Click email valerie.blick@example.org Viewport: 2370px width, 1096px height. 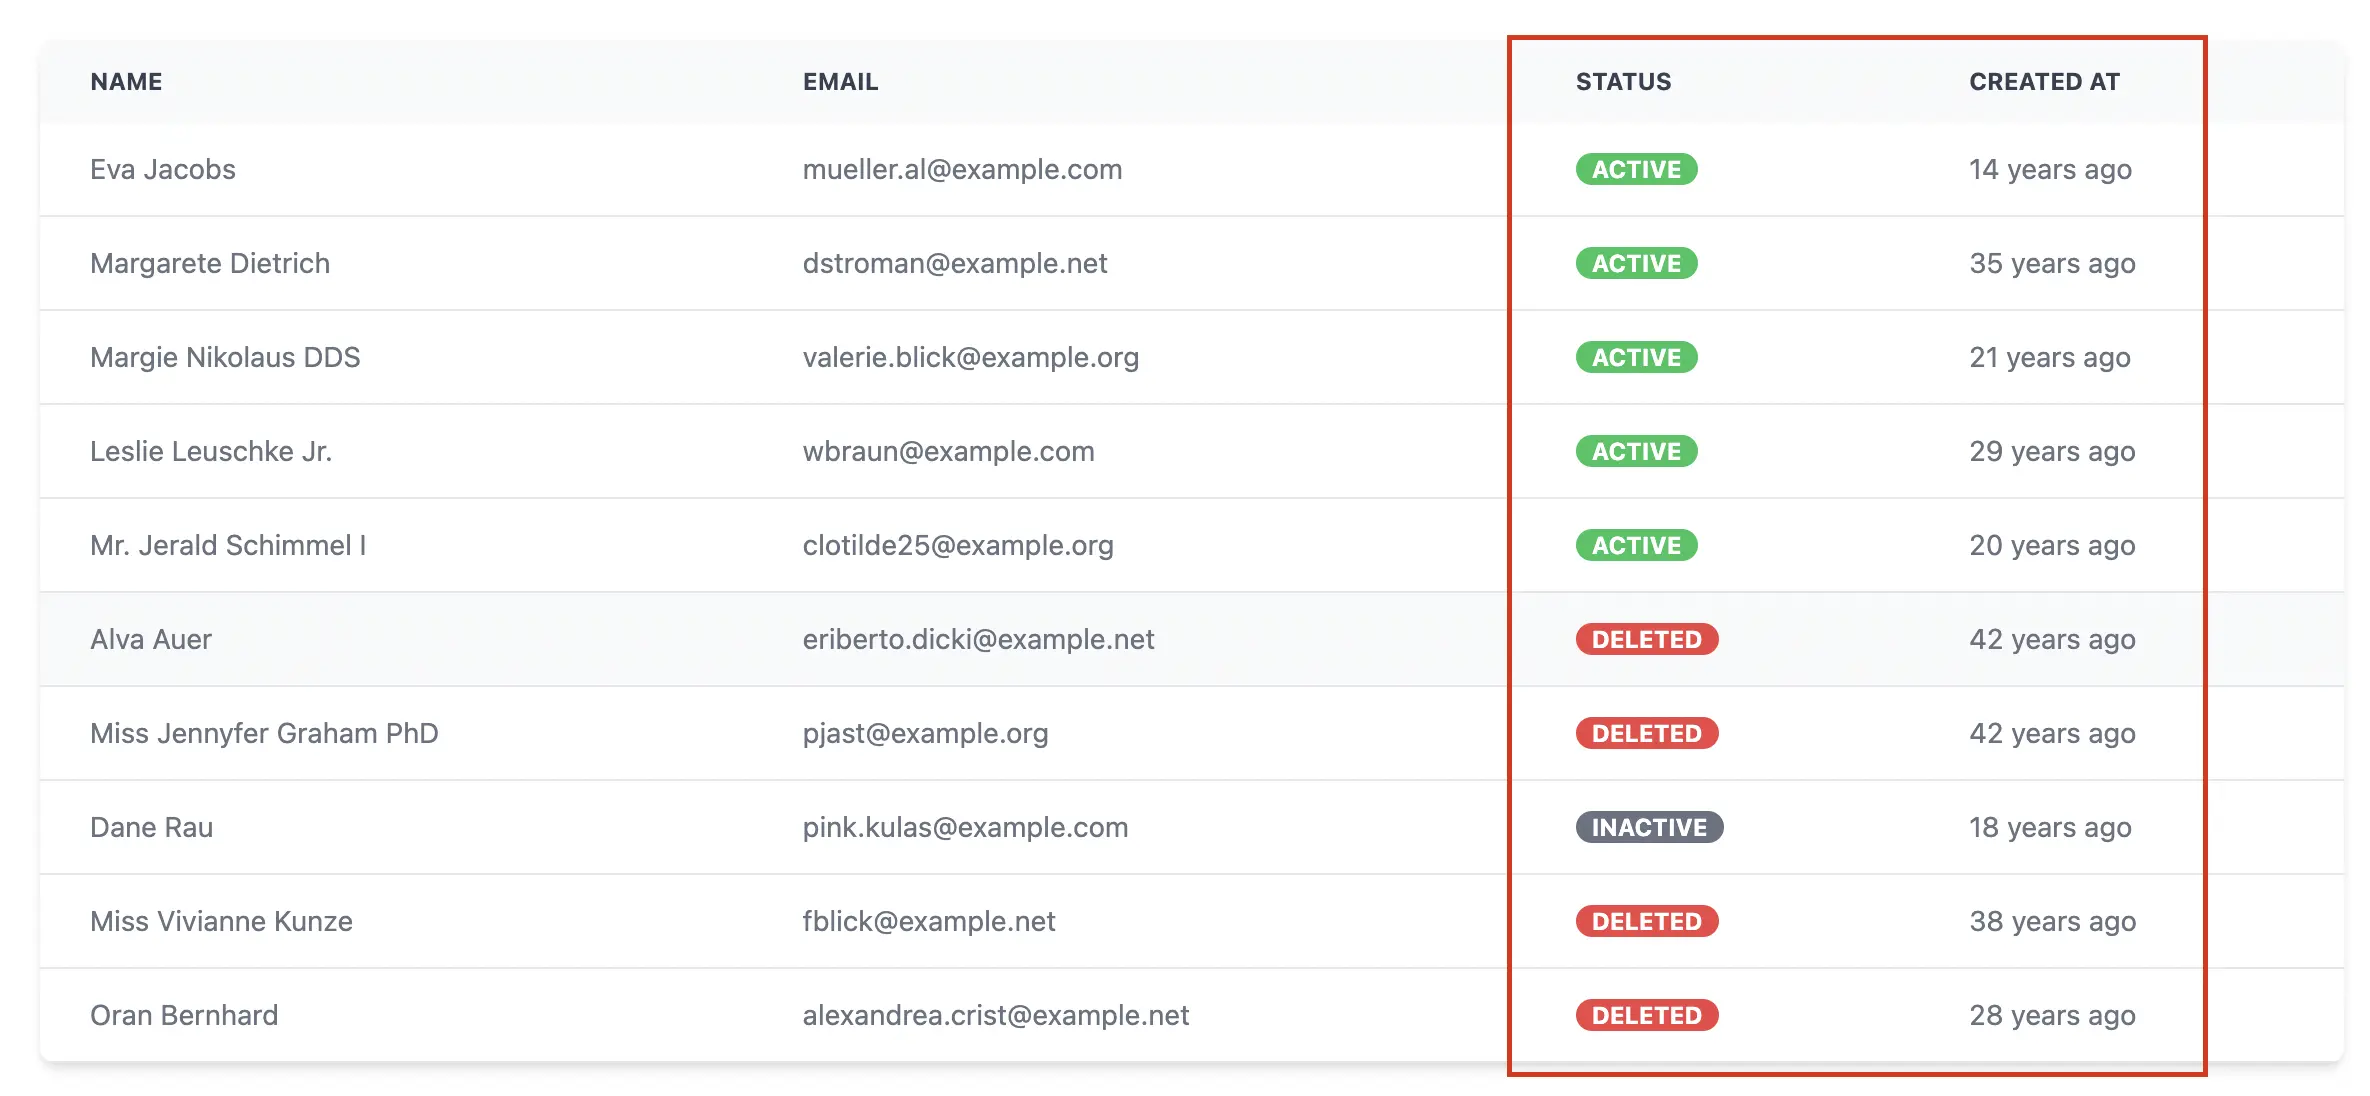pos(970,358)
